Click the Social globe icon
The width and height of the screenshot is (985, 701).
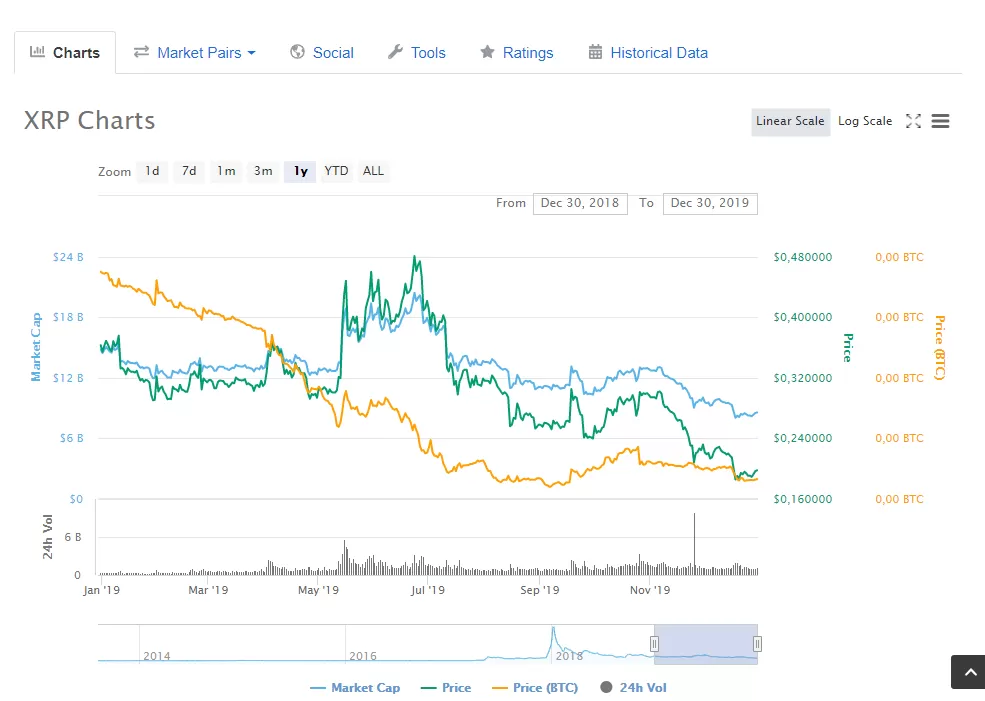tap(296, 52)
